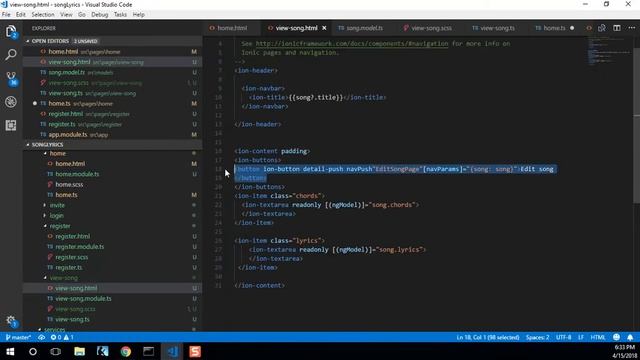Open the Windows Start menu

(x=10, y=351)
